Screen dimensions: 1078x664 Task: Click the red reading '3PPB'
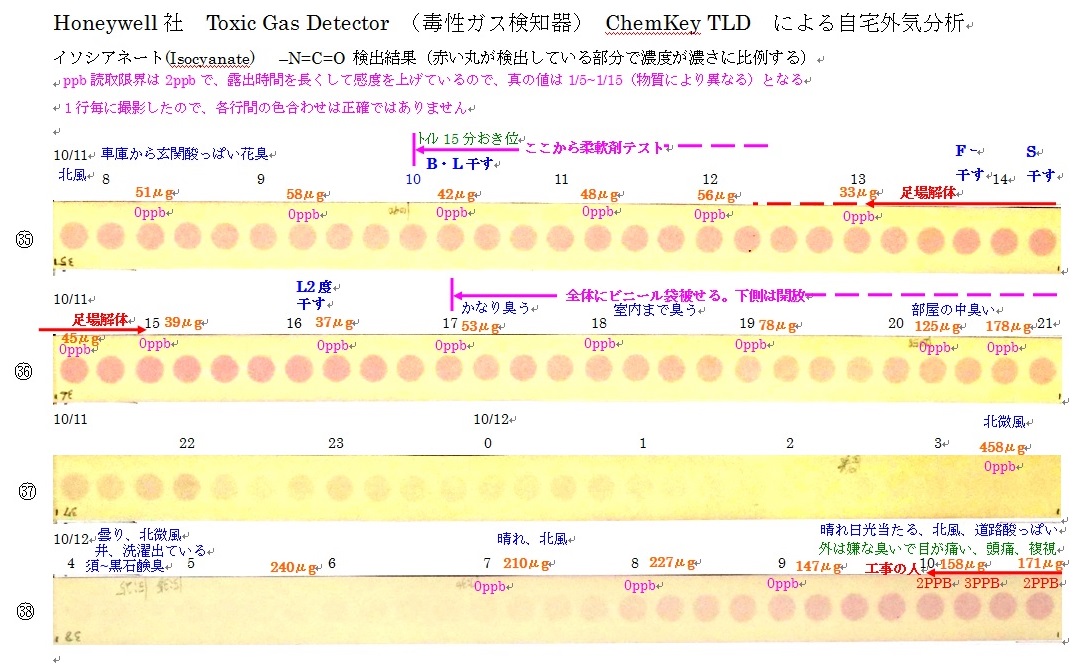click(x=981, y=583)
